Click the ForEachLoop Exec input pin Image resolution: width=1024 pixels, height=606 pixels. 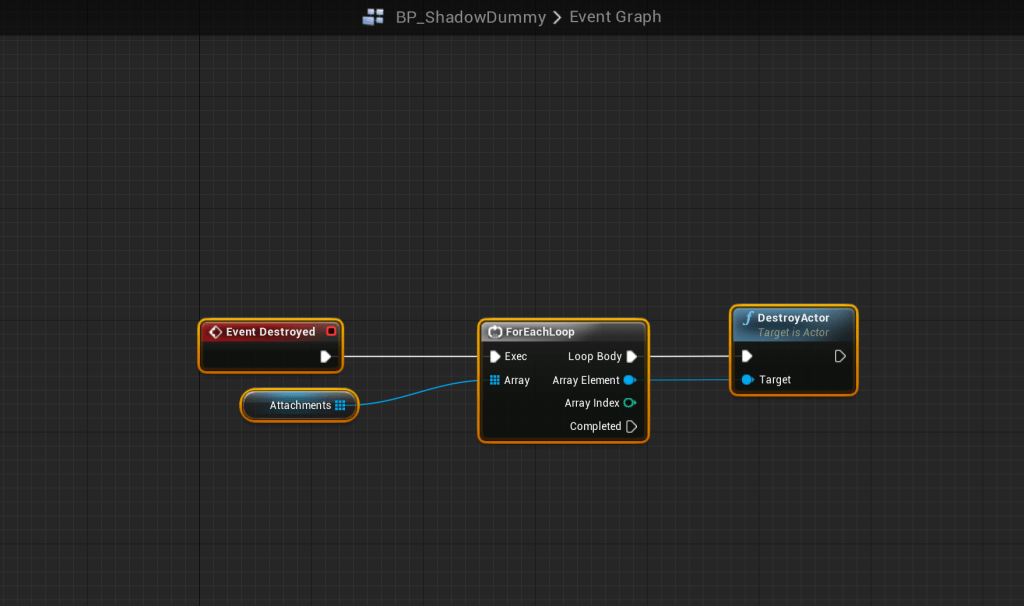495,356
